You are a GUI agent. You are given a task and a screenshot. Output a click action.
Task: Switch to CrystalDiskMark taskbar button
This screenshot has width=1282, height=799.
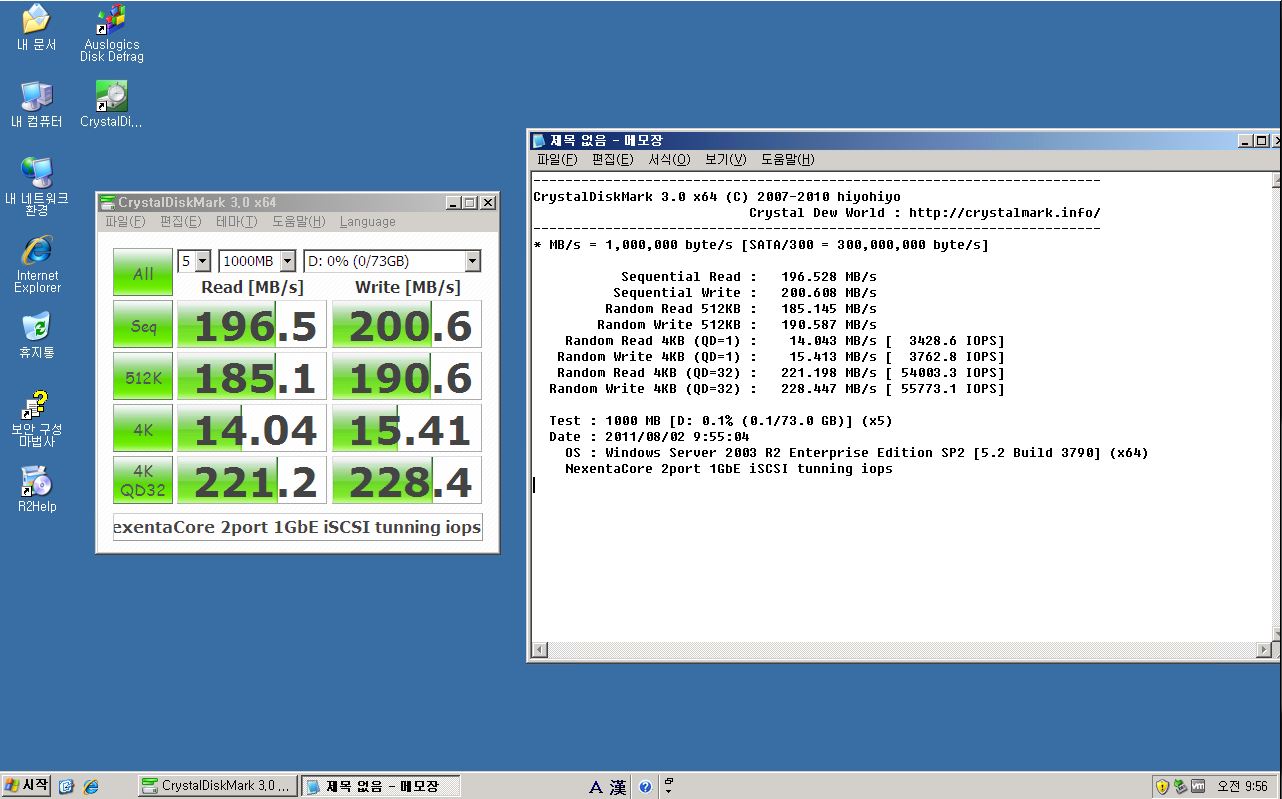217,786
